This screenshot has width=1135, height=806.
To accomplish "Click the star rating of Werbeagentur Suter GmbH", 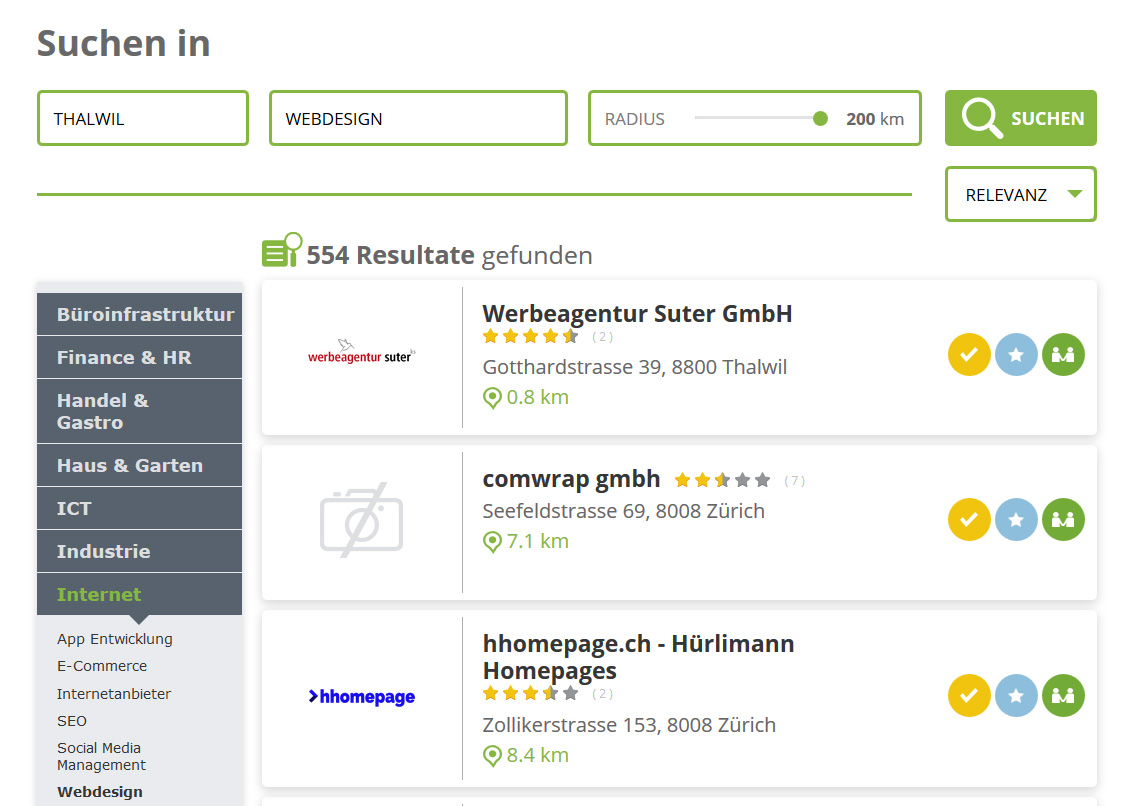I will pos(531,336).
